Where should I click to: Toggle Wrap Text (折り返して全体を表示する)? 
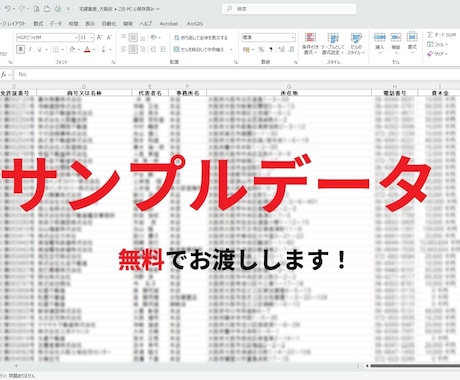pos(200,37)
